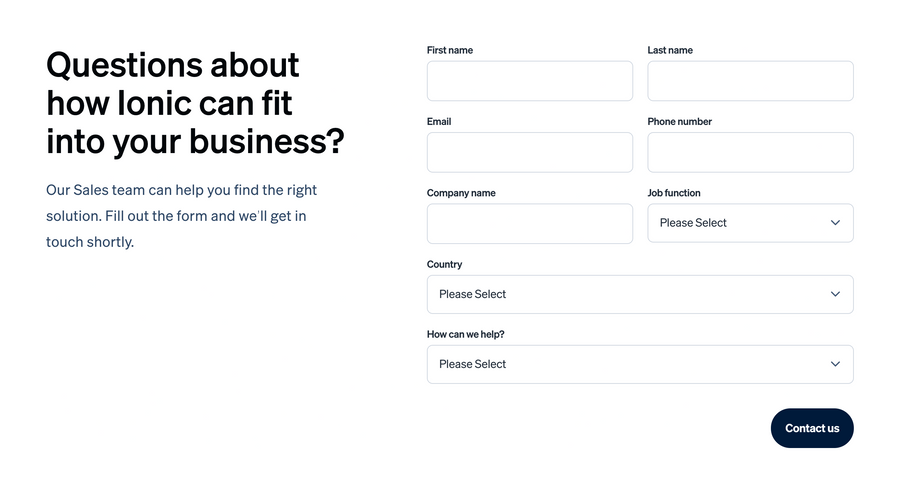
Task: Focus the First name input field
Action: click(529, 81)
